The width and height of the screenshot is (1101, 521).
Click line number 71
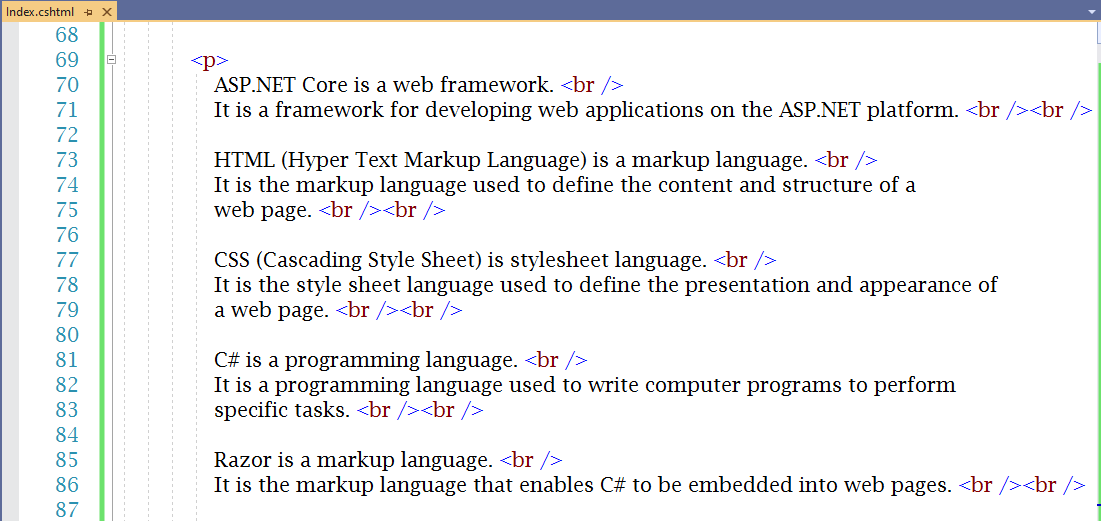point(67,110)
